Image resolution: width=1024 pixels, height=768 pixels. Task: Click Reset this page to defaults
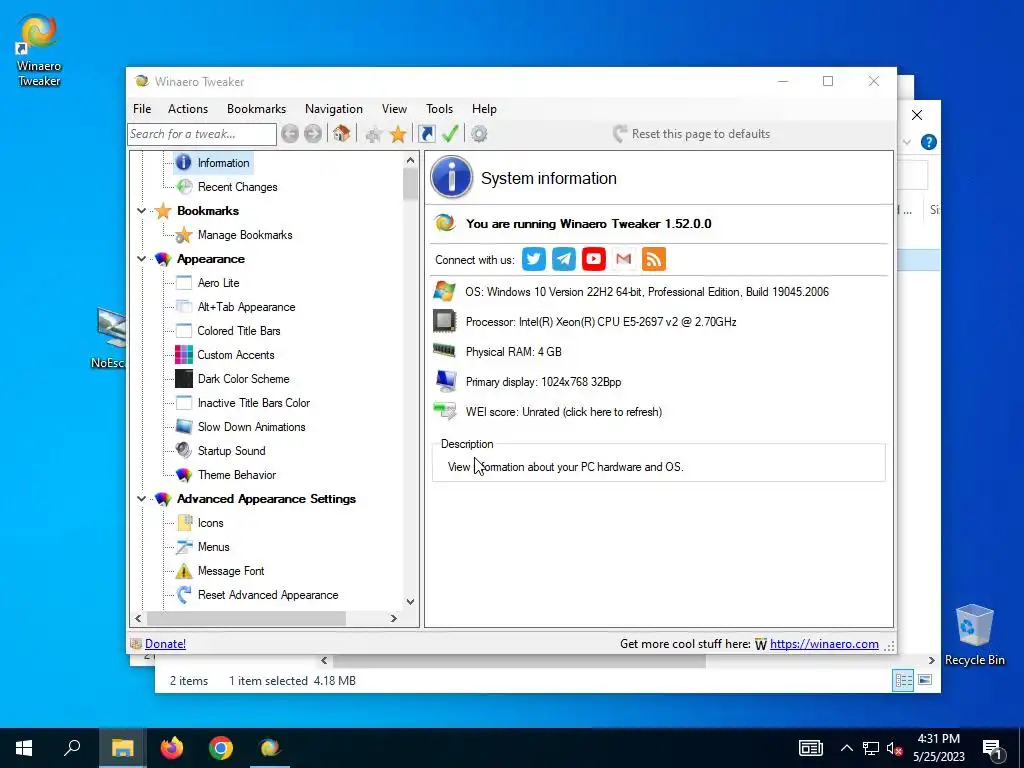[692, 134]
